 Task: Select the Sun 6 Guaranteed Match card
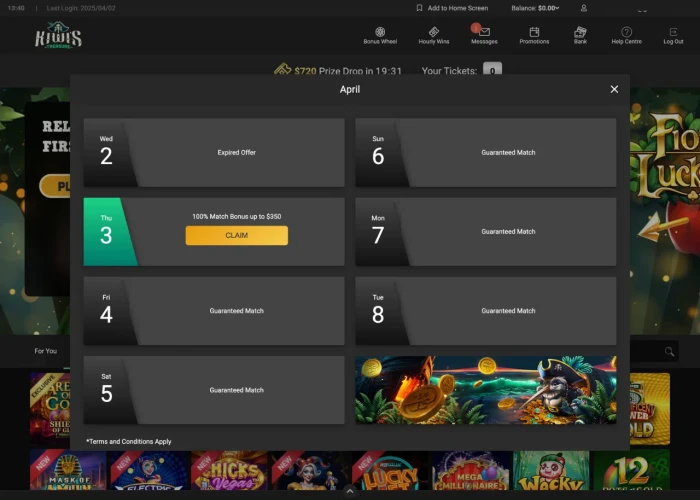486,152
